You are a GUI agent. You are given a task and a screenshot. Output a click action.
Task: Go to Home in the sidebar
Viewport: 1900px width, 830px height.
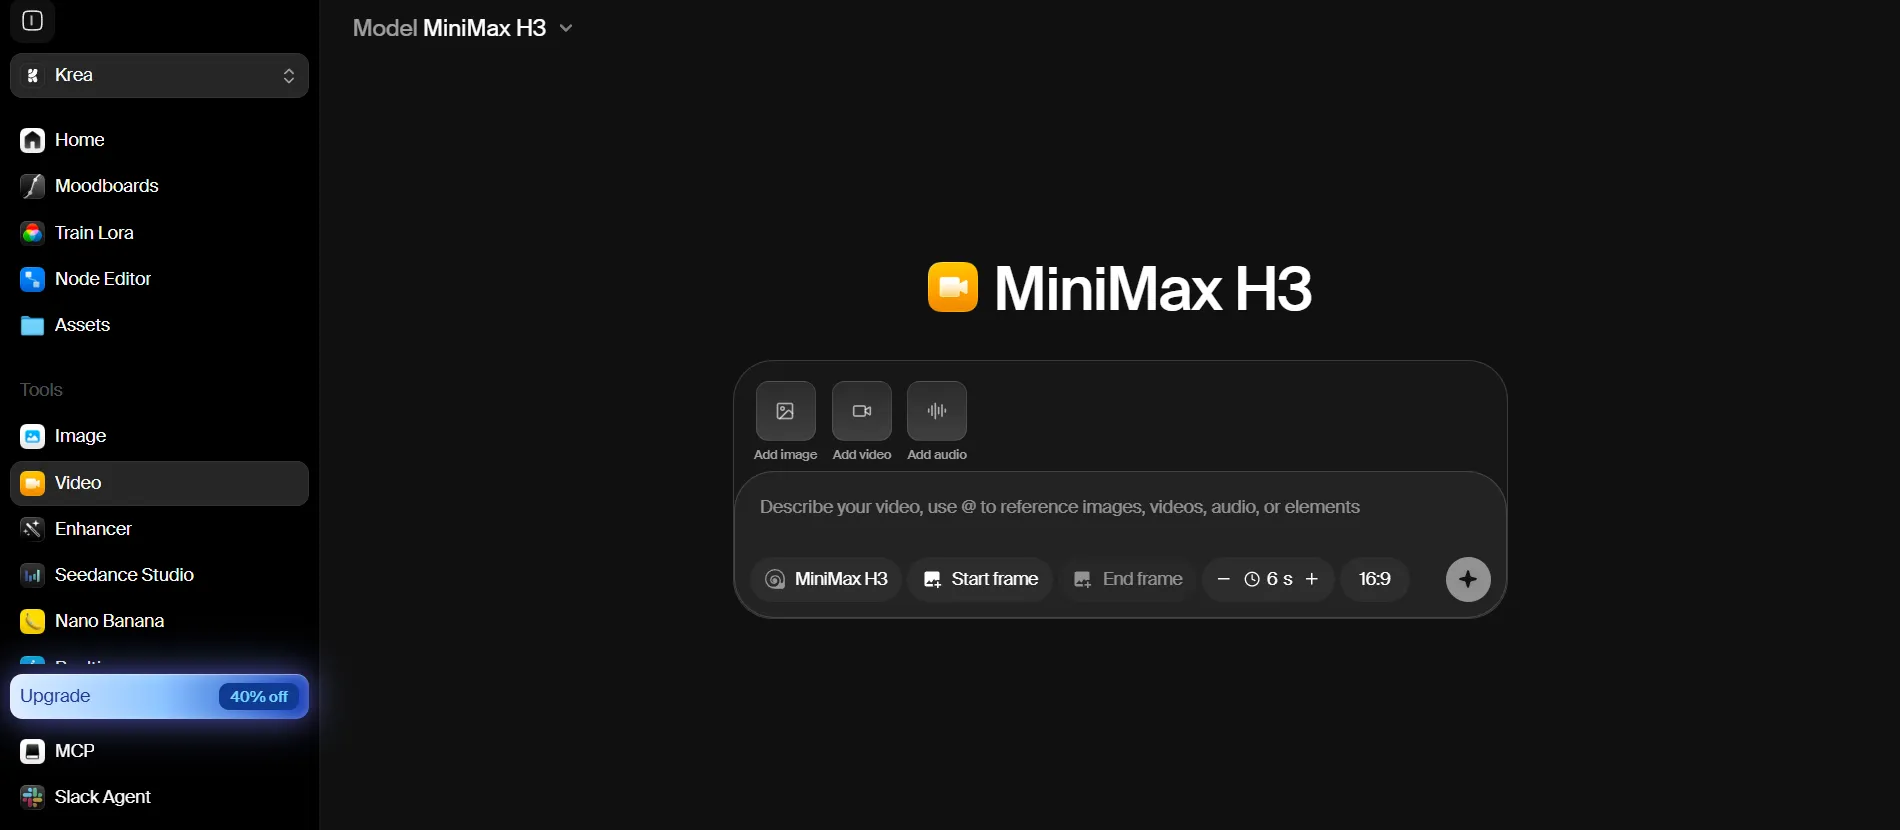159,140
